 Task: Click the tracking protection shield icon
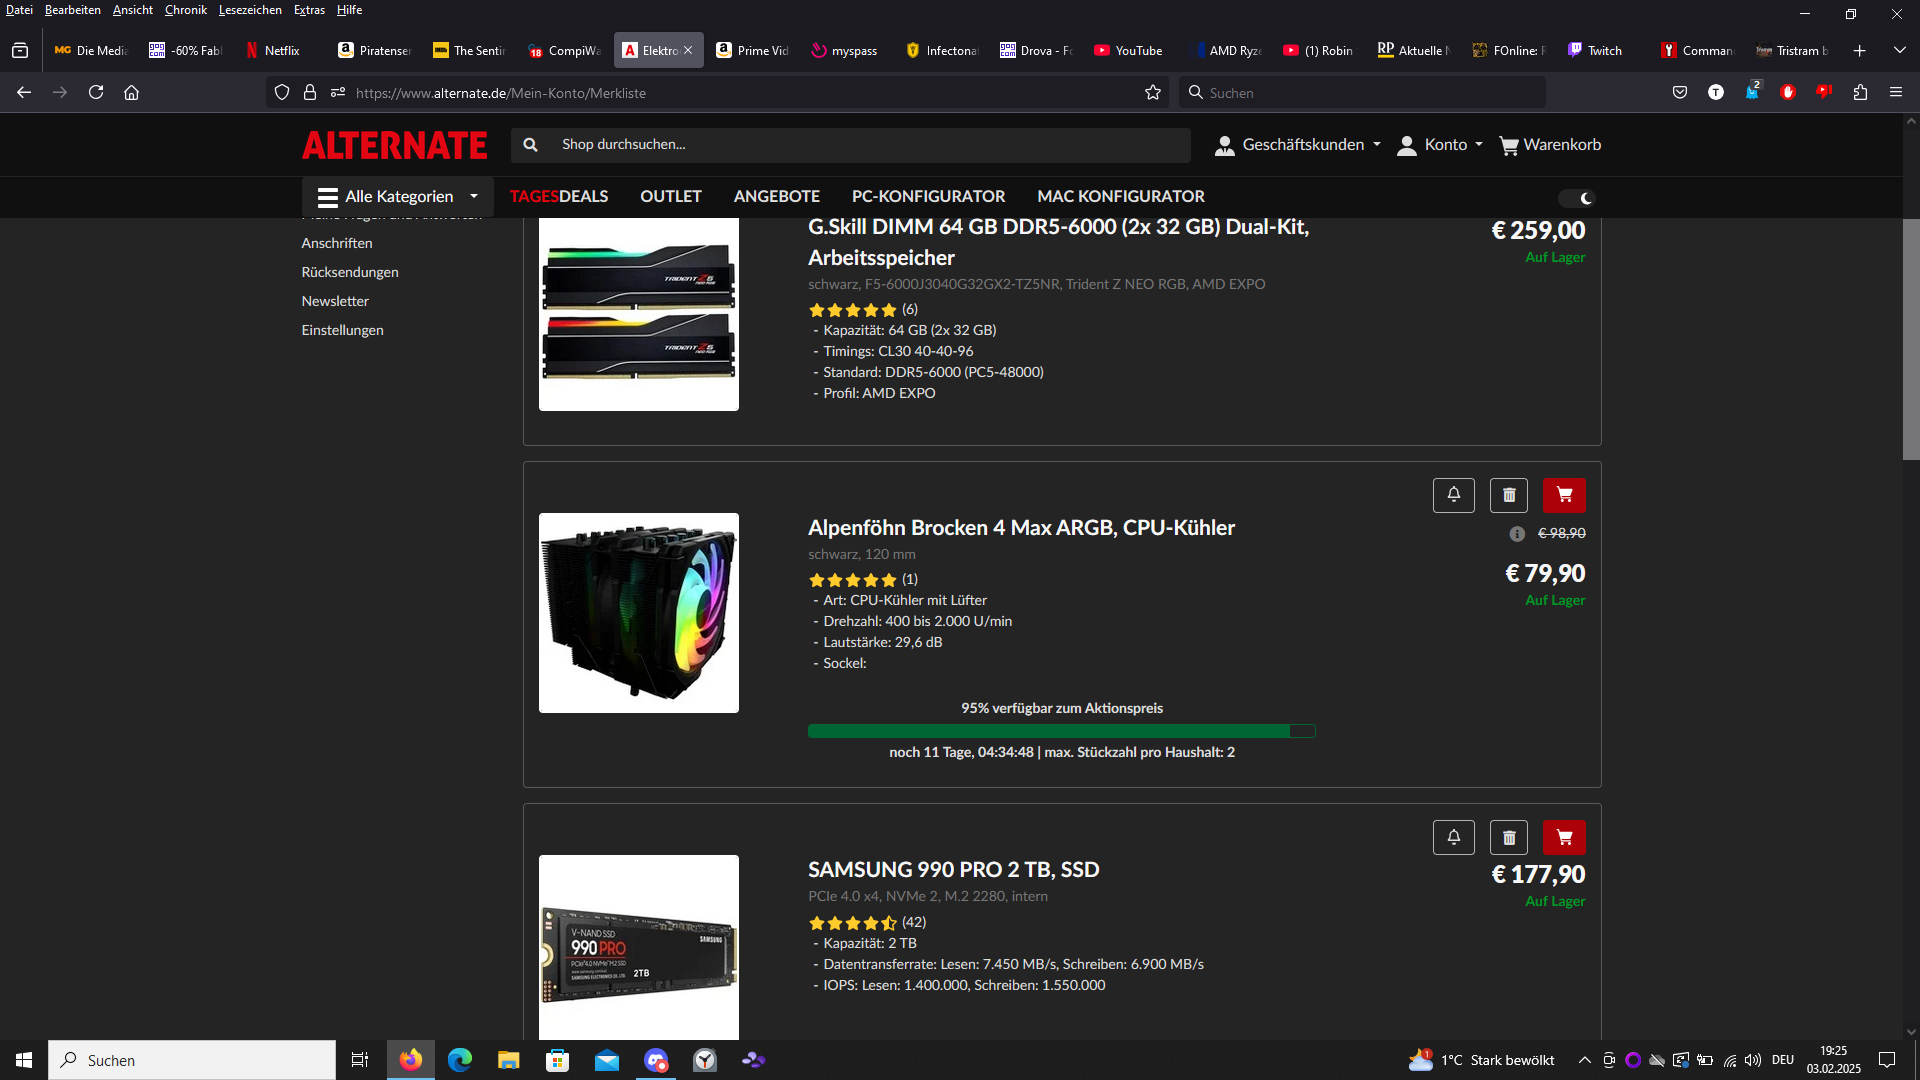pos(282,92)
